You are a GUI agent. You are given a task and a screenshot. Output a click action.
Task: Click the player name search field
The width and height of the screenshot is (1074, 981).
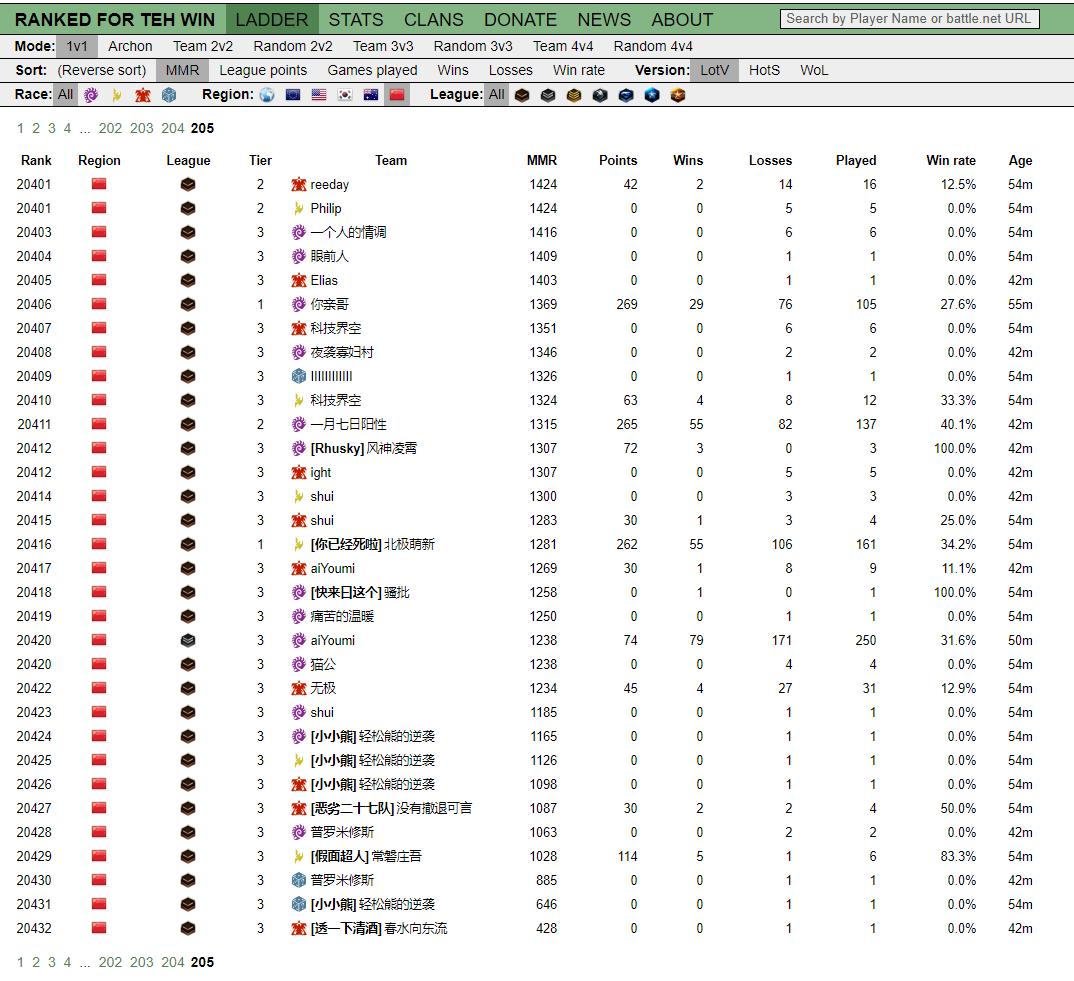(x=910, y=19)
